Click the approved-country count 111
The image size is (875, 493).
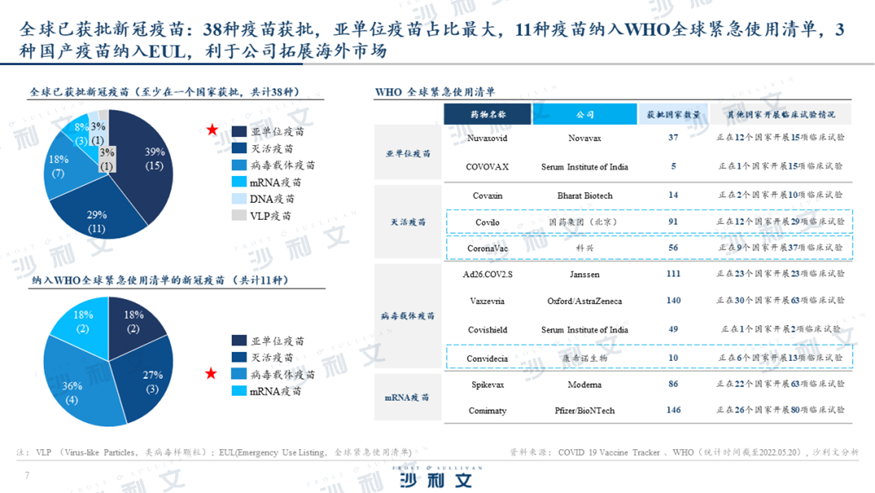[673, 274]
